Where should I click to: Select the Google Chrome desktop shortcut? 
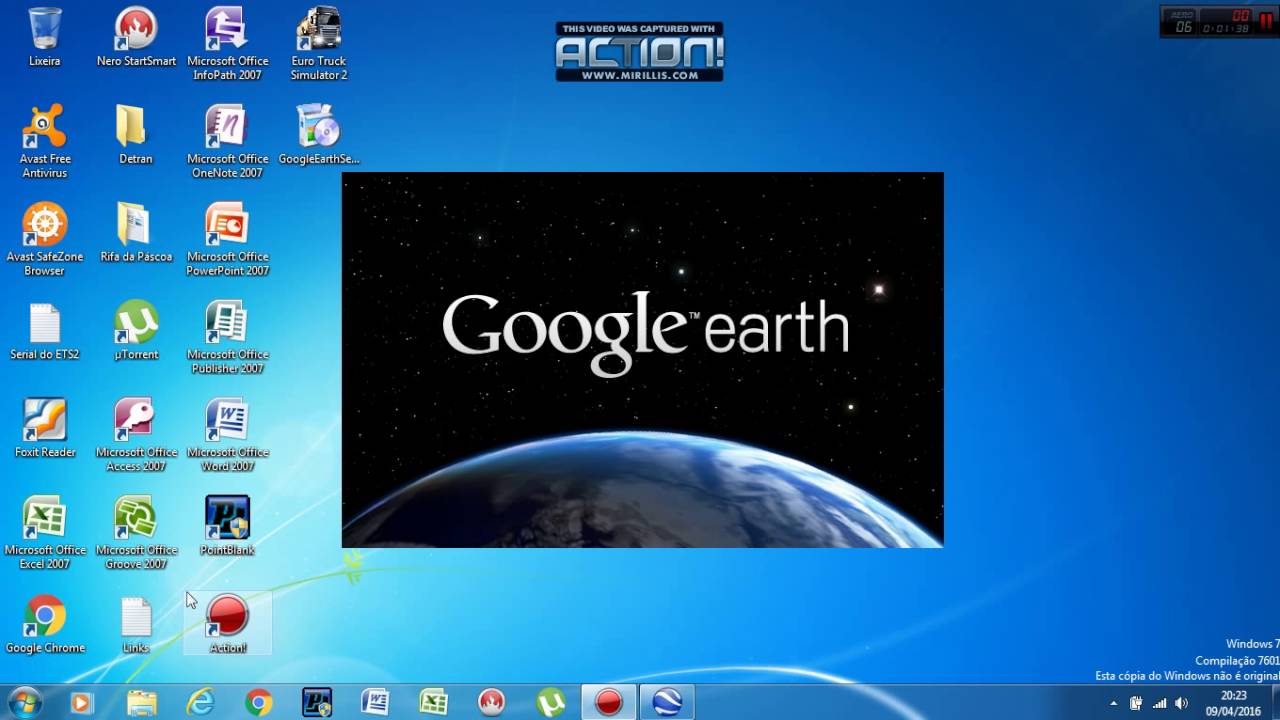tap(45, 625)
